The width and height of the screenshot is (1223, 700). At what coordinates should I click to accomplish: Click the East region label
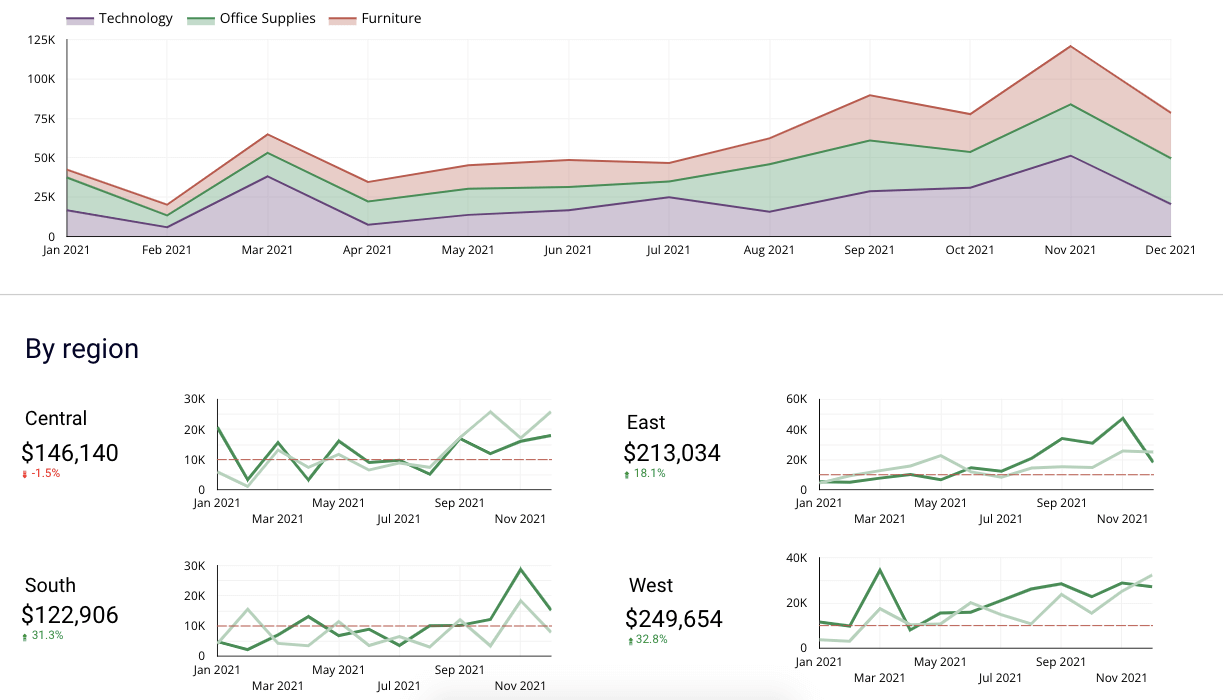point(646,422)
